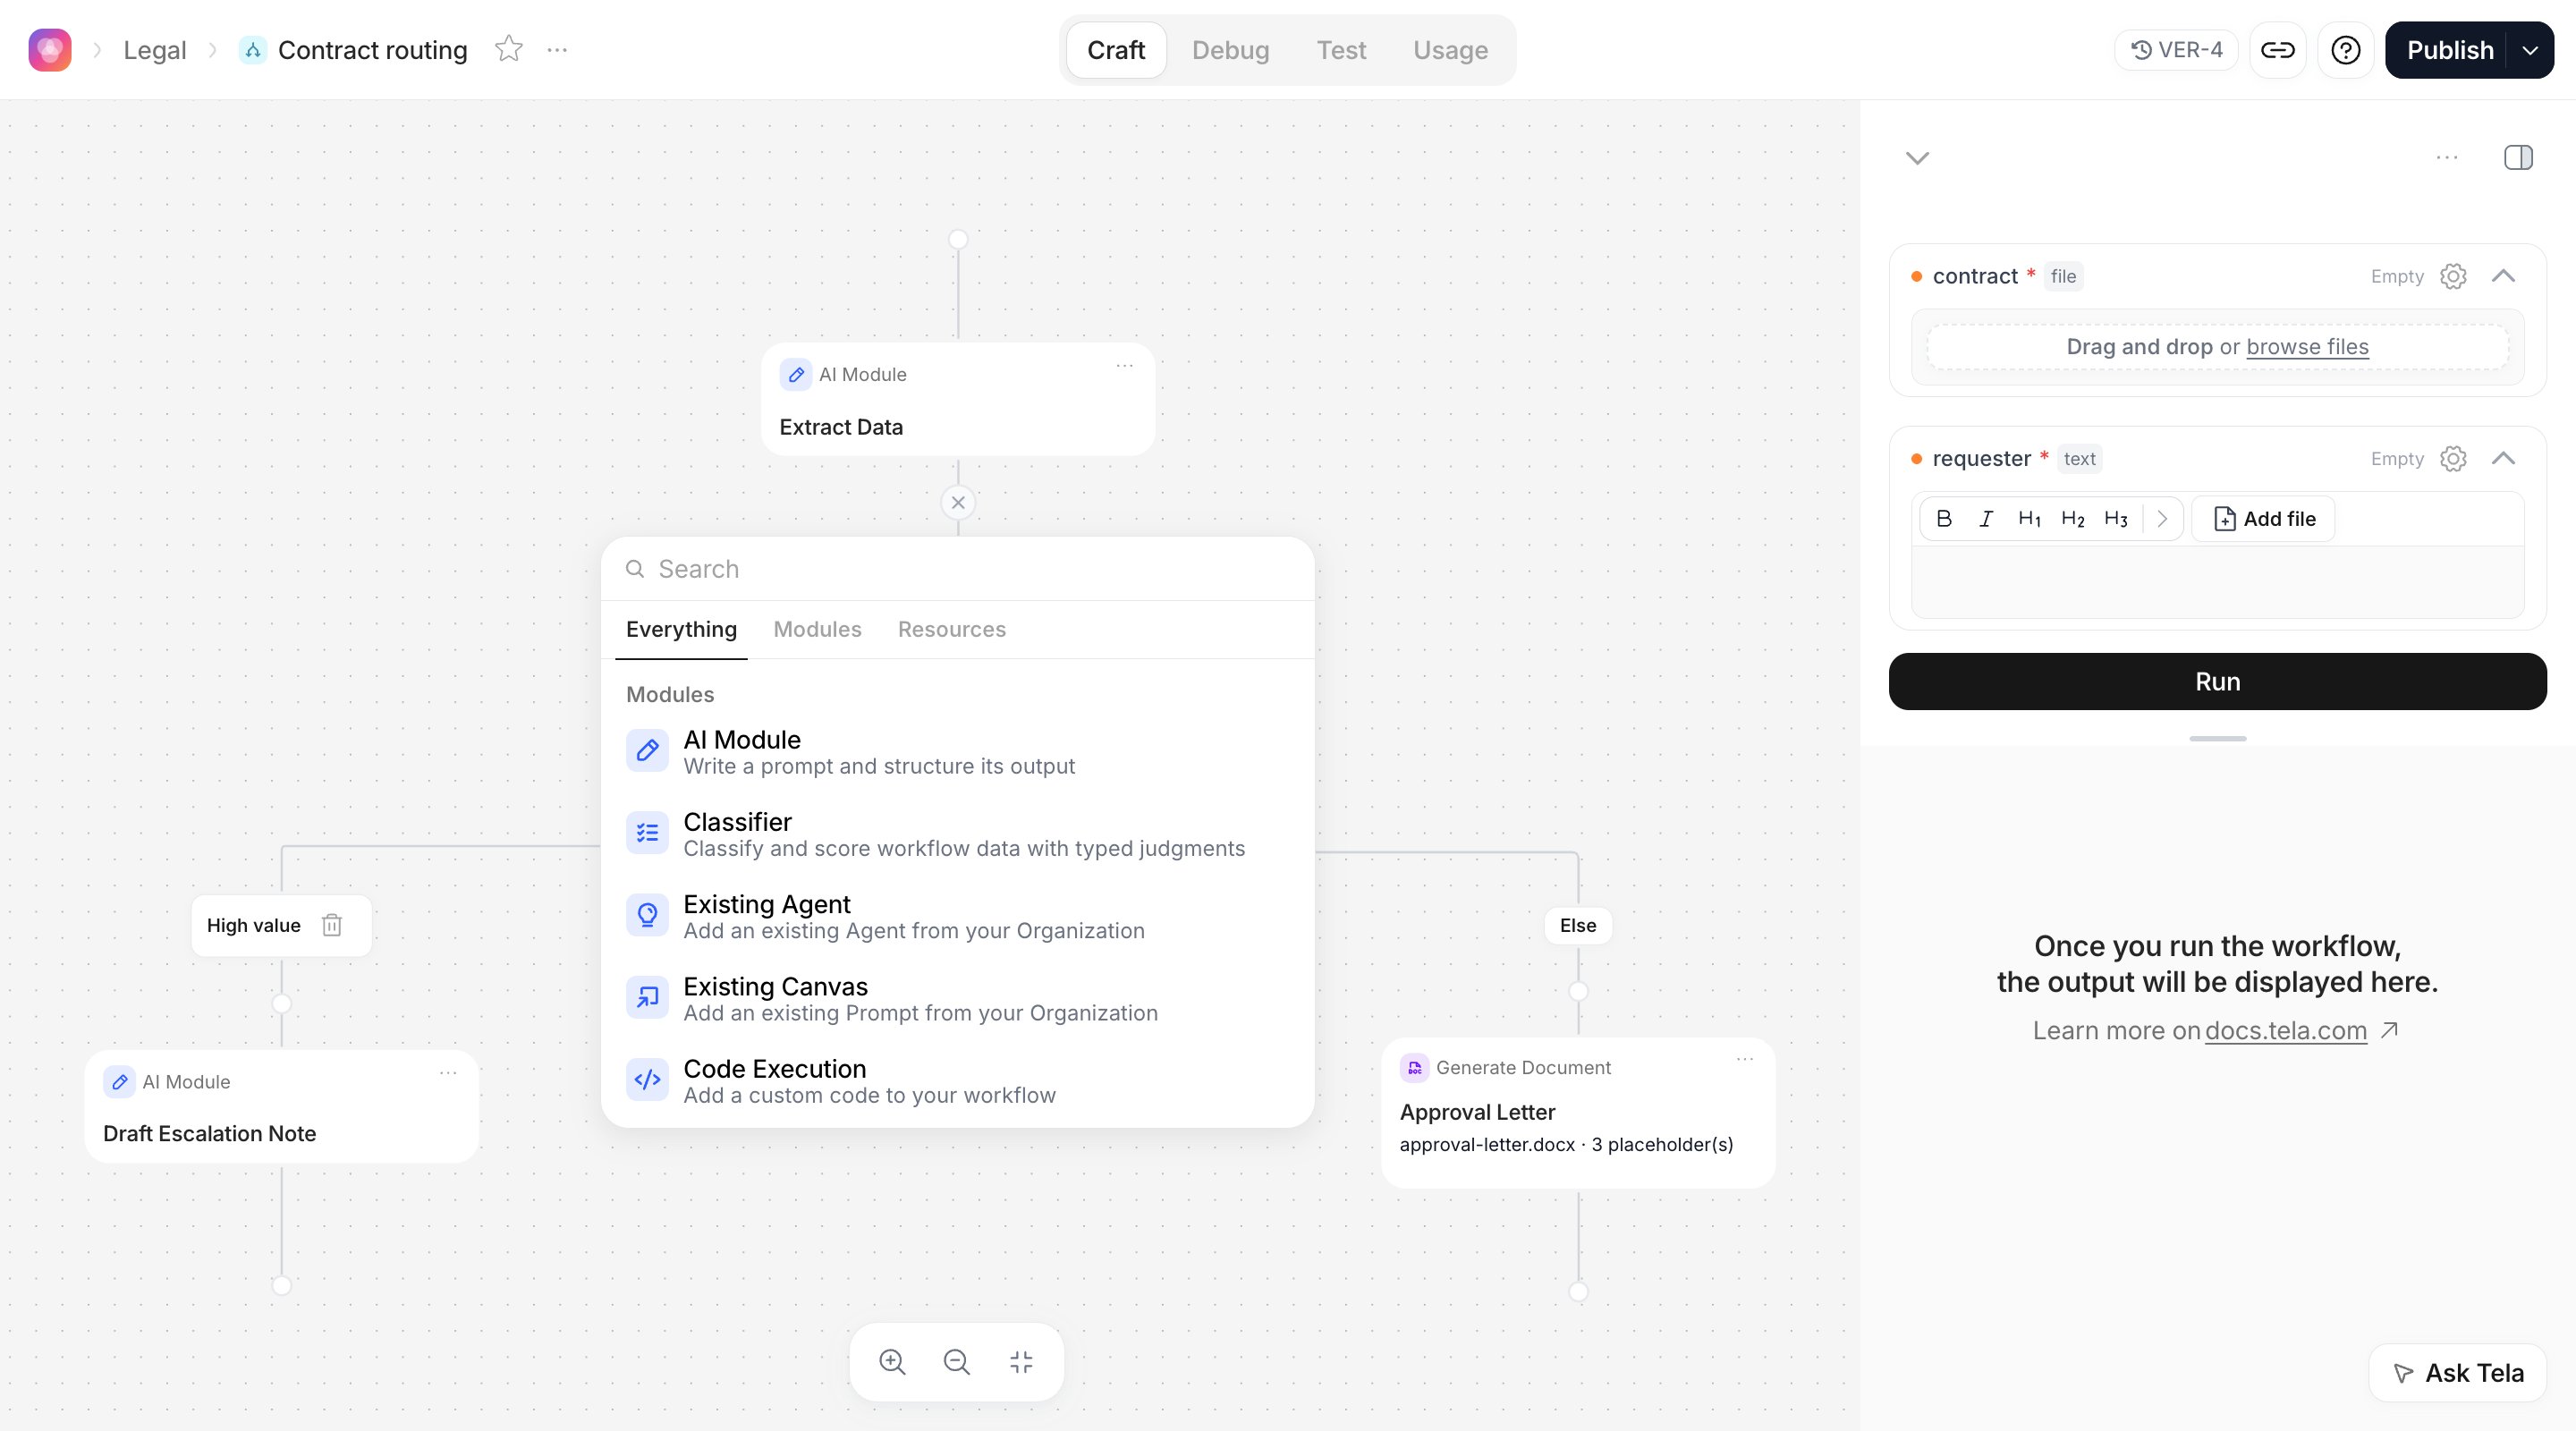This screenshot has width=2576, height=1431.
Task: Add a Classifier module
Action: (x=958, y=833)
